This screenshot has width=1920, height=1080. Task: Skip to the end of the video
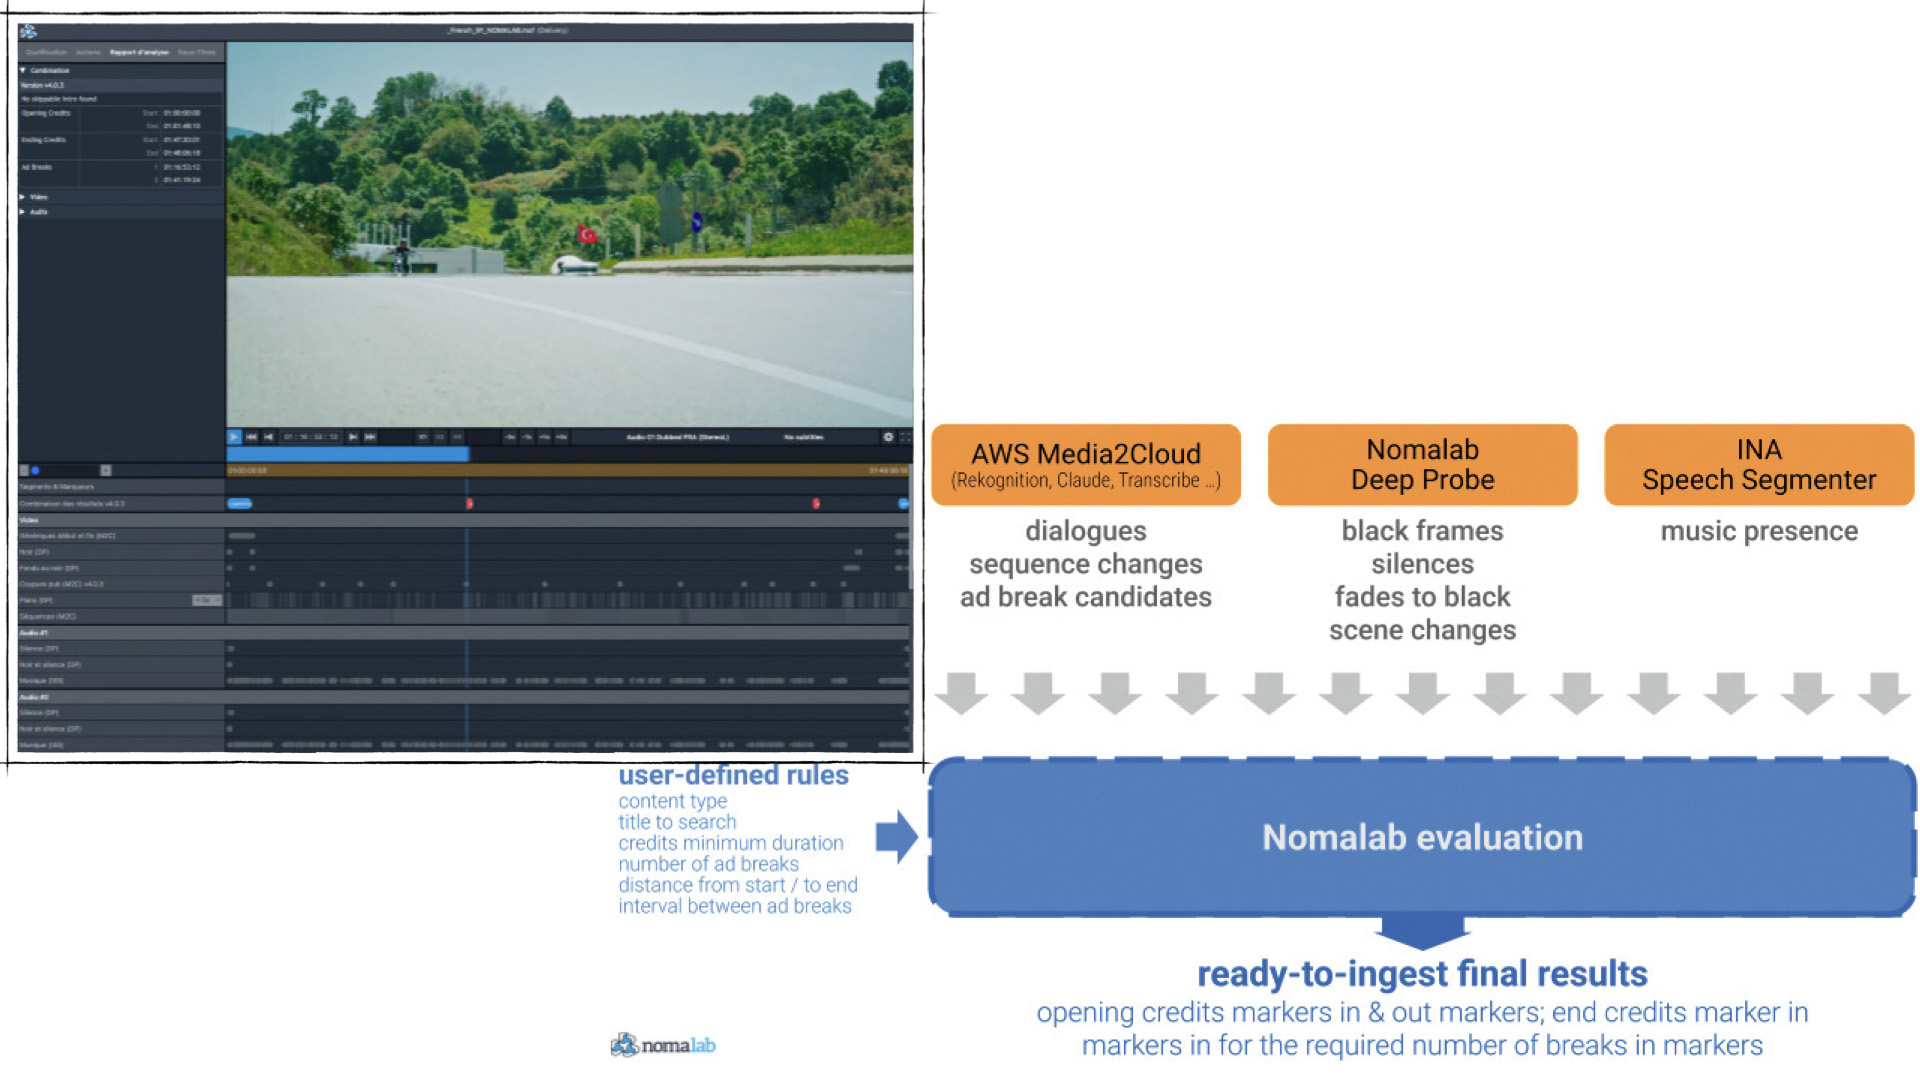pyautogui.click(x=370, y=437)
